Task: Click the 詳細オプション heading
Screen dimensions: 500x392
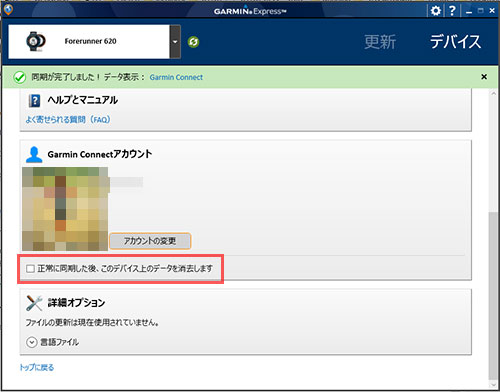Action: point(76,303)
